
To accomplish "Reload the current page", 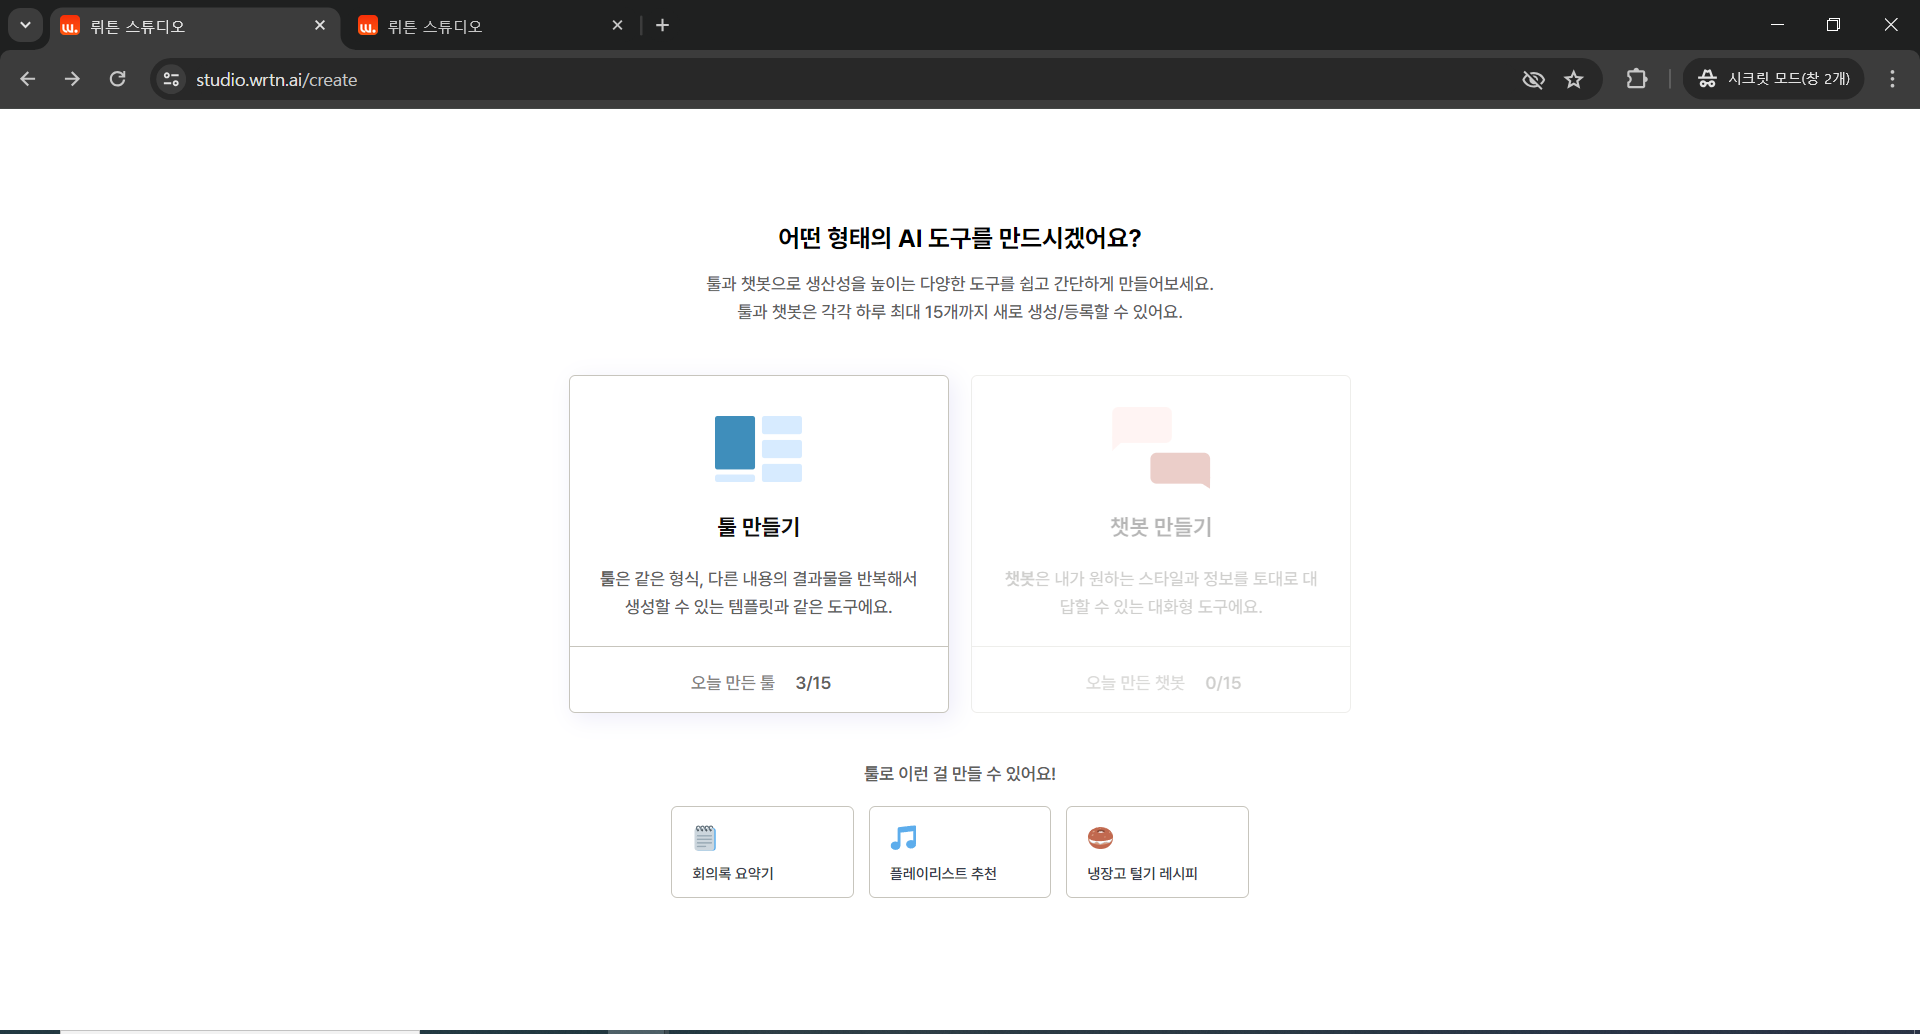I will tap(117, 79).
